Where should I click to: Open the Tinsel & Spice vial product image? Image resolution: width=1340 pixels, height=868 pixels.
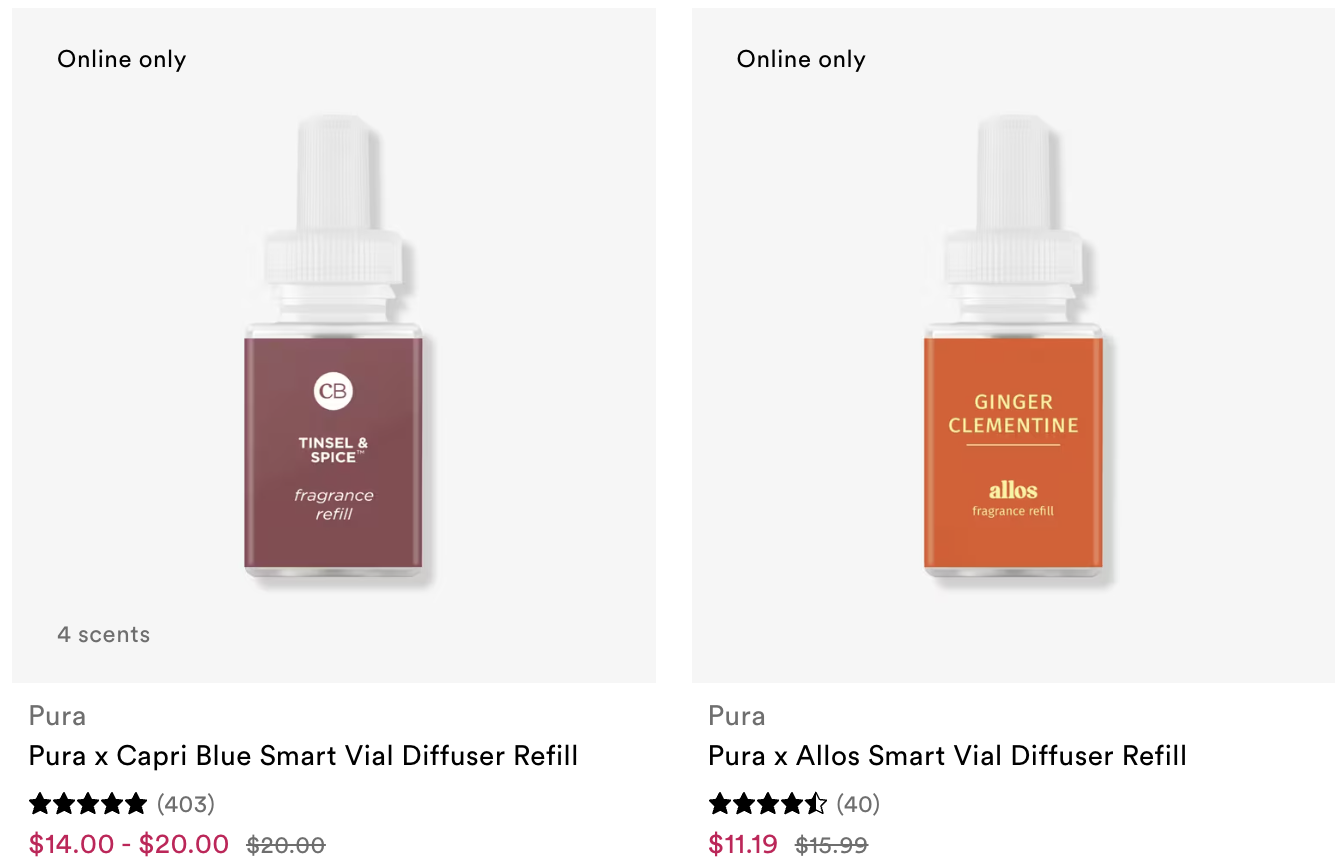coord(334,346)
